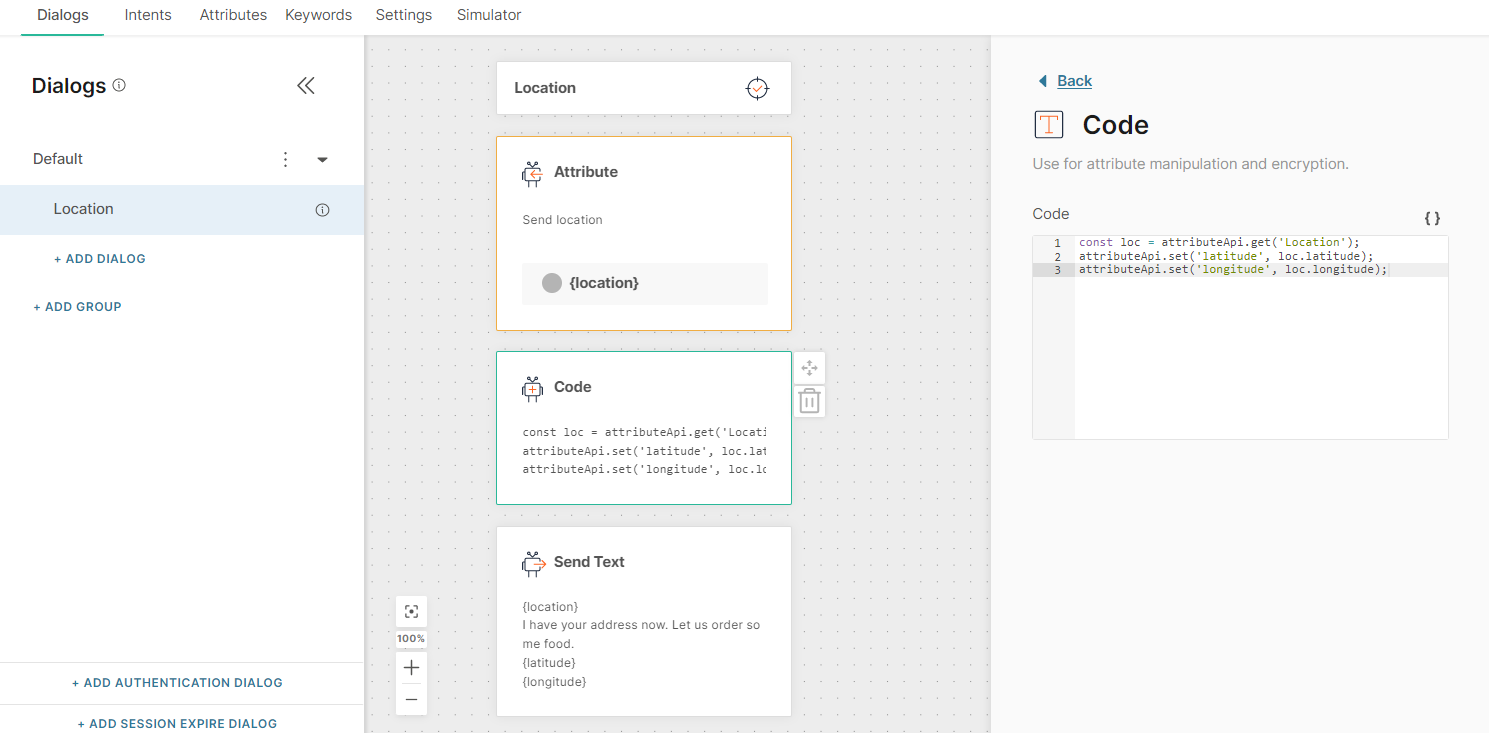Image resolution: width=1489 pixels, height=733 pixels.
Task: Click the Location dialog info icon
Action: coord(322,210)
